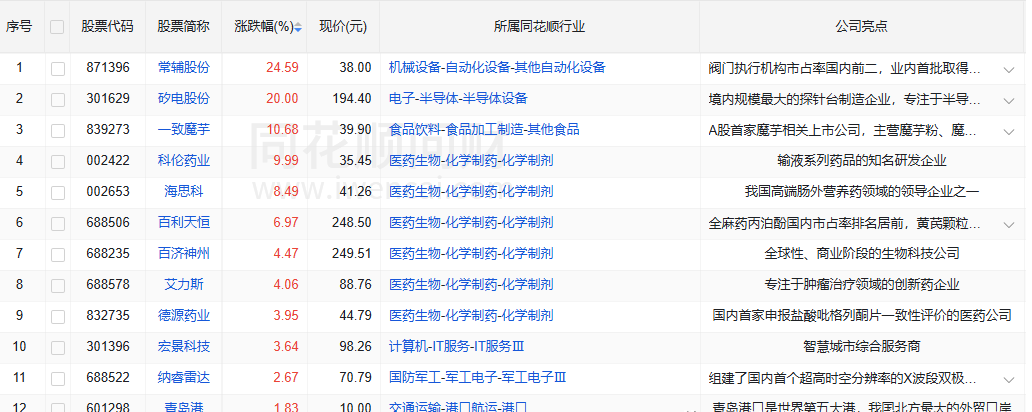Open industry link 电子-半导体-半导体设备

458,98
